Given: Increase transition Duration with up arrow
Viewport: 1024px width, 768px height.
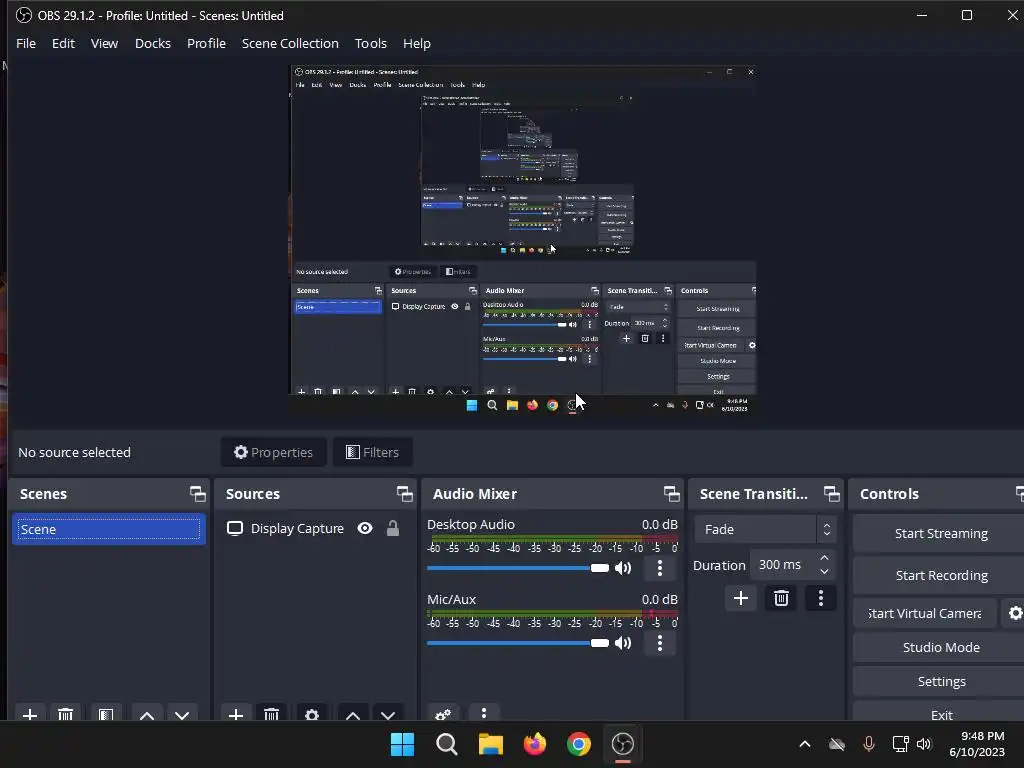Looking at the screenshot, I should (x=824, y=558).
